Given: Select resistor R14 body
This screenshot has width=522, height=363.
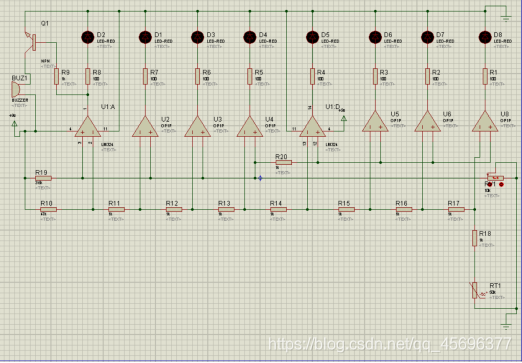Looking at the screenshot, I should [278, 209].
